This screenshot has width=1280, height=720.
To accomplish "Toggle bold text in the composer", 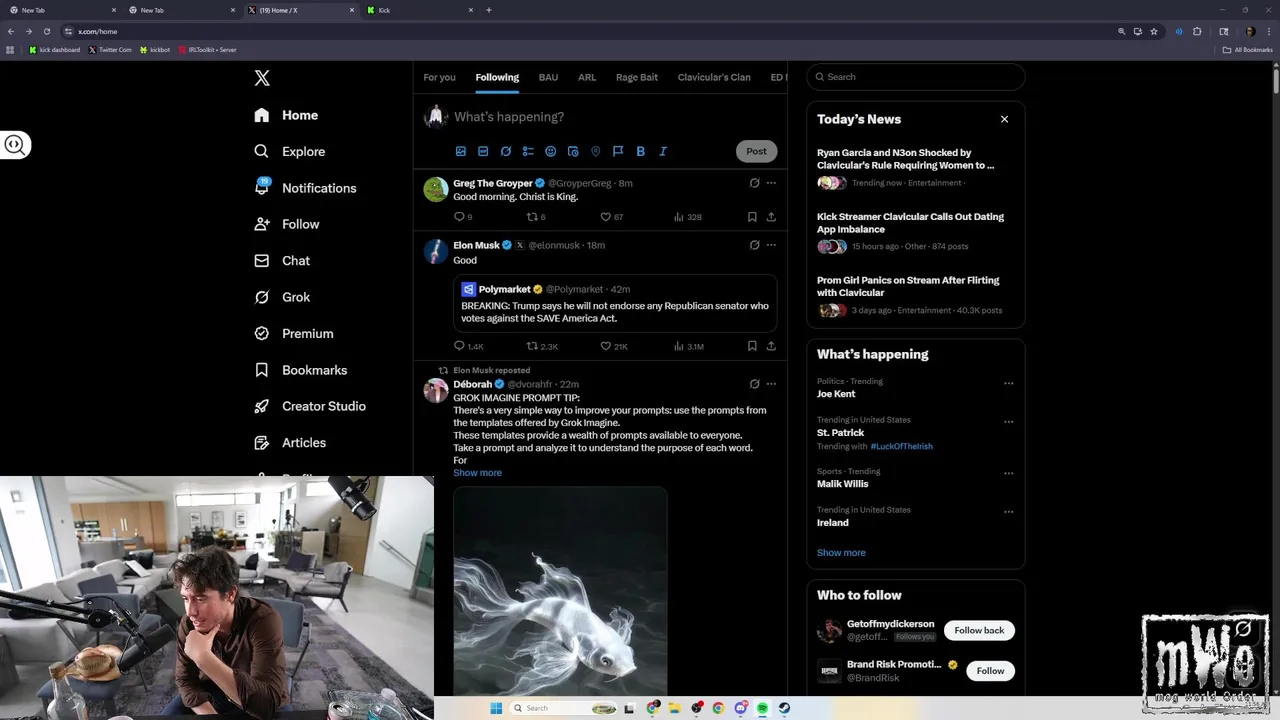I will click(x=641, y=151).
